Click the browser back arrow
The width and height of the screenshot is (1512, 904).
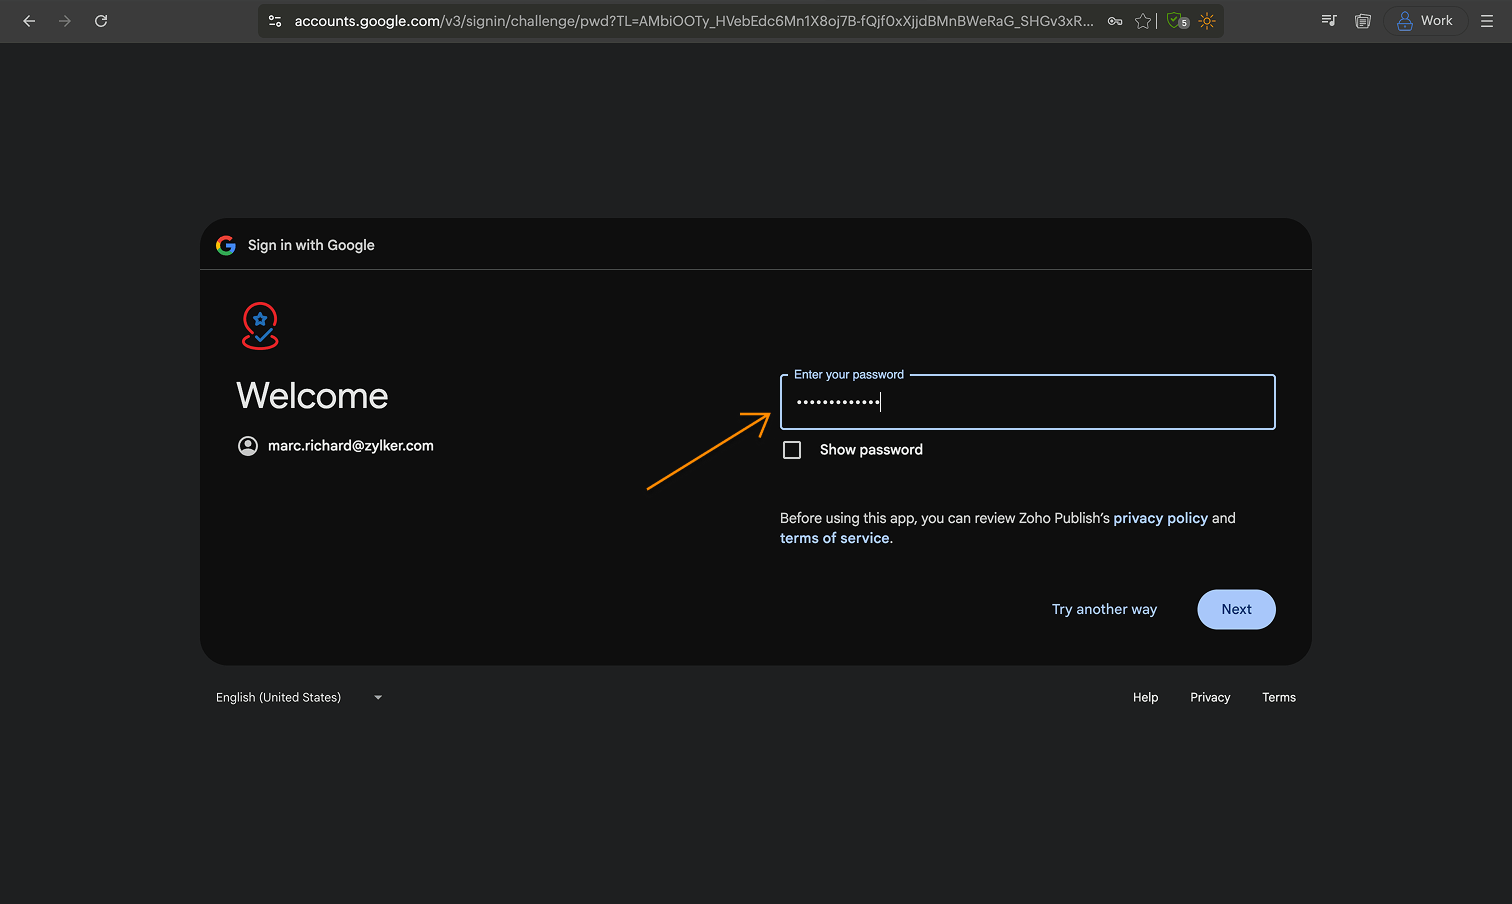click(x=29, y=21)
